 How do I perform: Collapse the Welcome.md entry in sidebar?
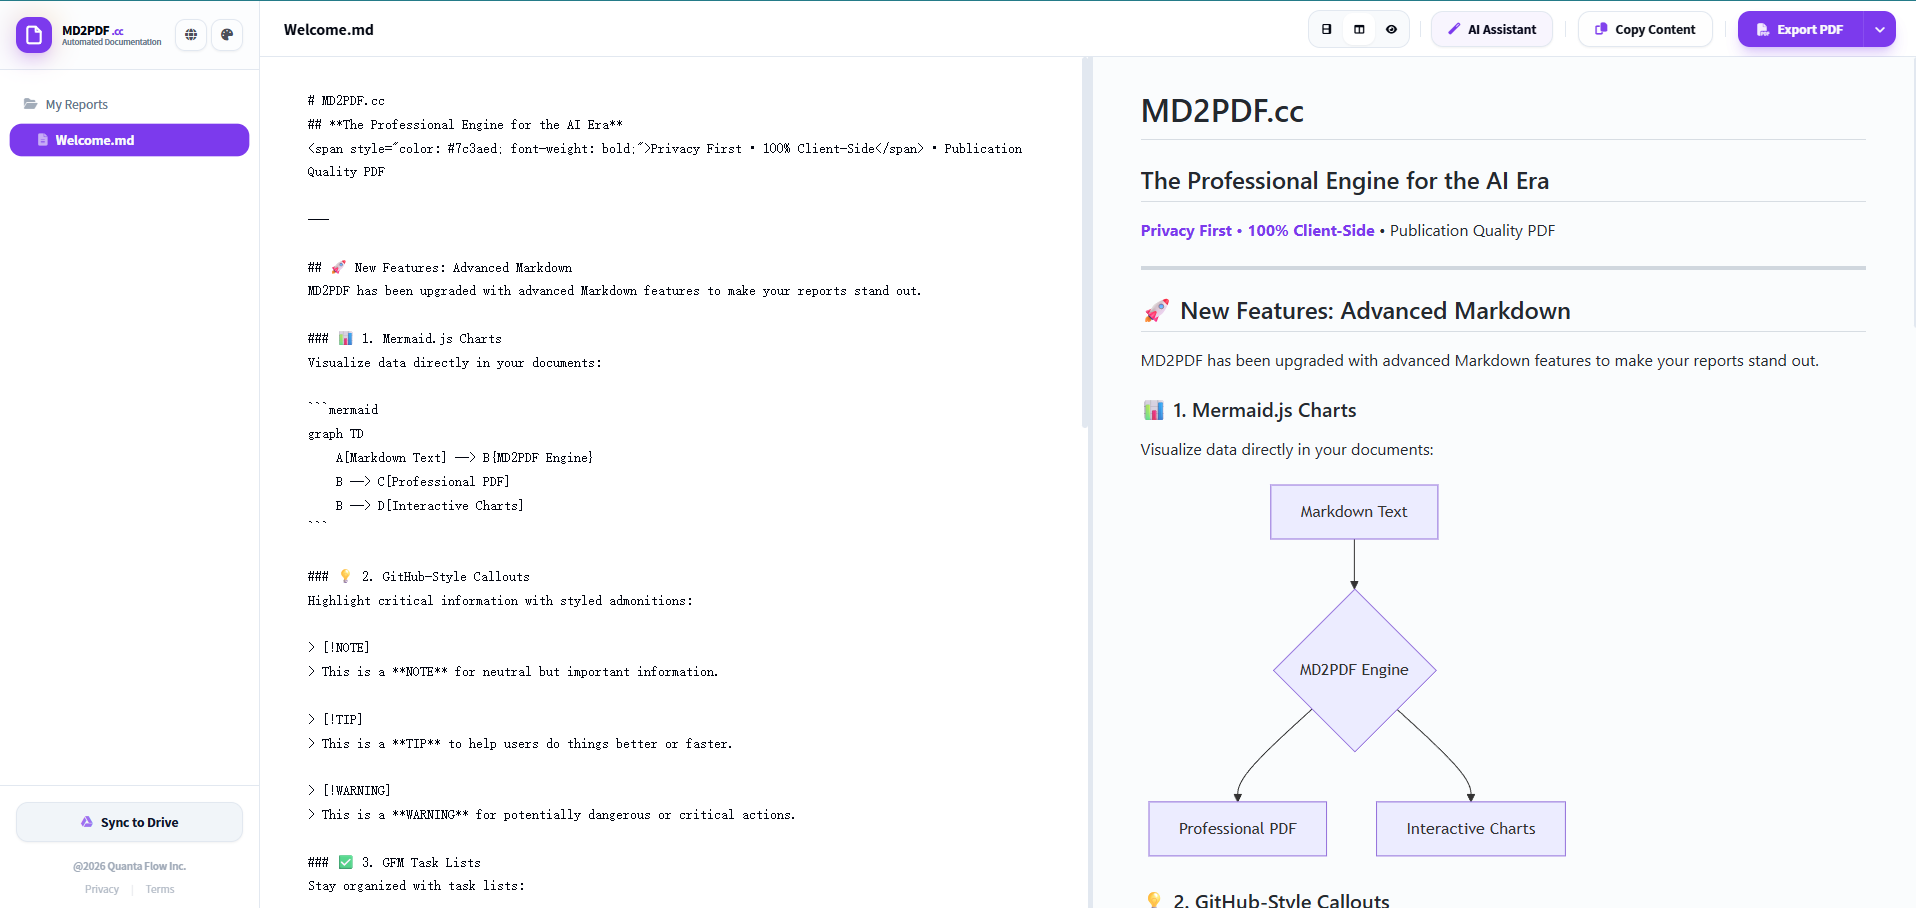point(128,140)
